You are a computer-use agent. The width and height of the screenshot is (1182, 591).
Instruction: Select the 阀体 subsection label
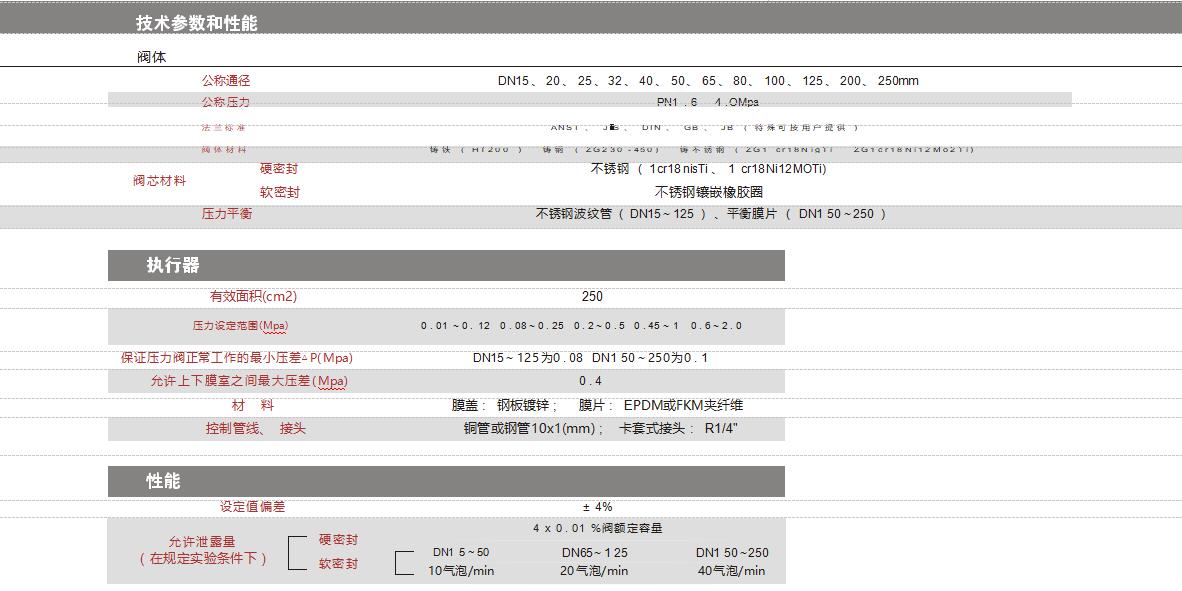point(151,58)
